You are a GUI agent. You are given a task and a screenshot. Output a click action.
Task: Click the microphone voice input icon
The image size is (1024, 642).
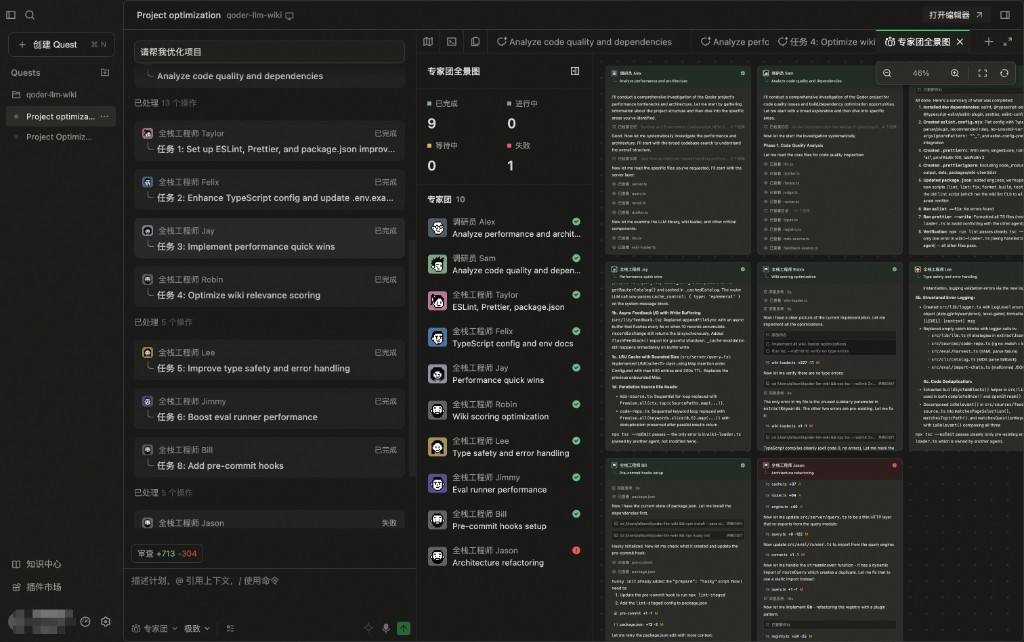pyautogui.click(x=386, y=628)
